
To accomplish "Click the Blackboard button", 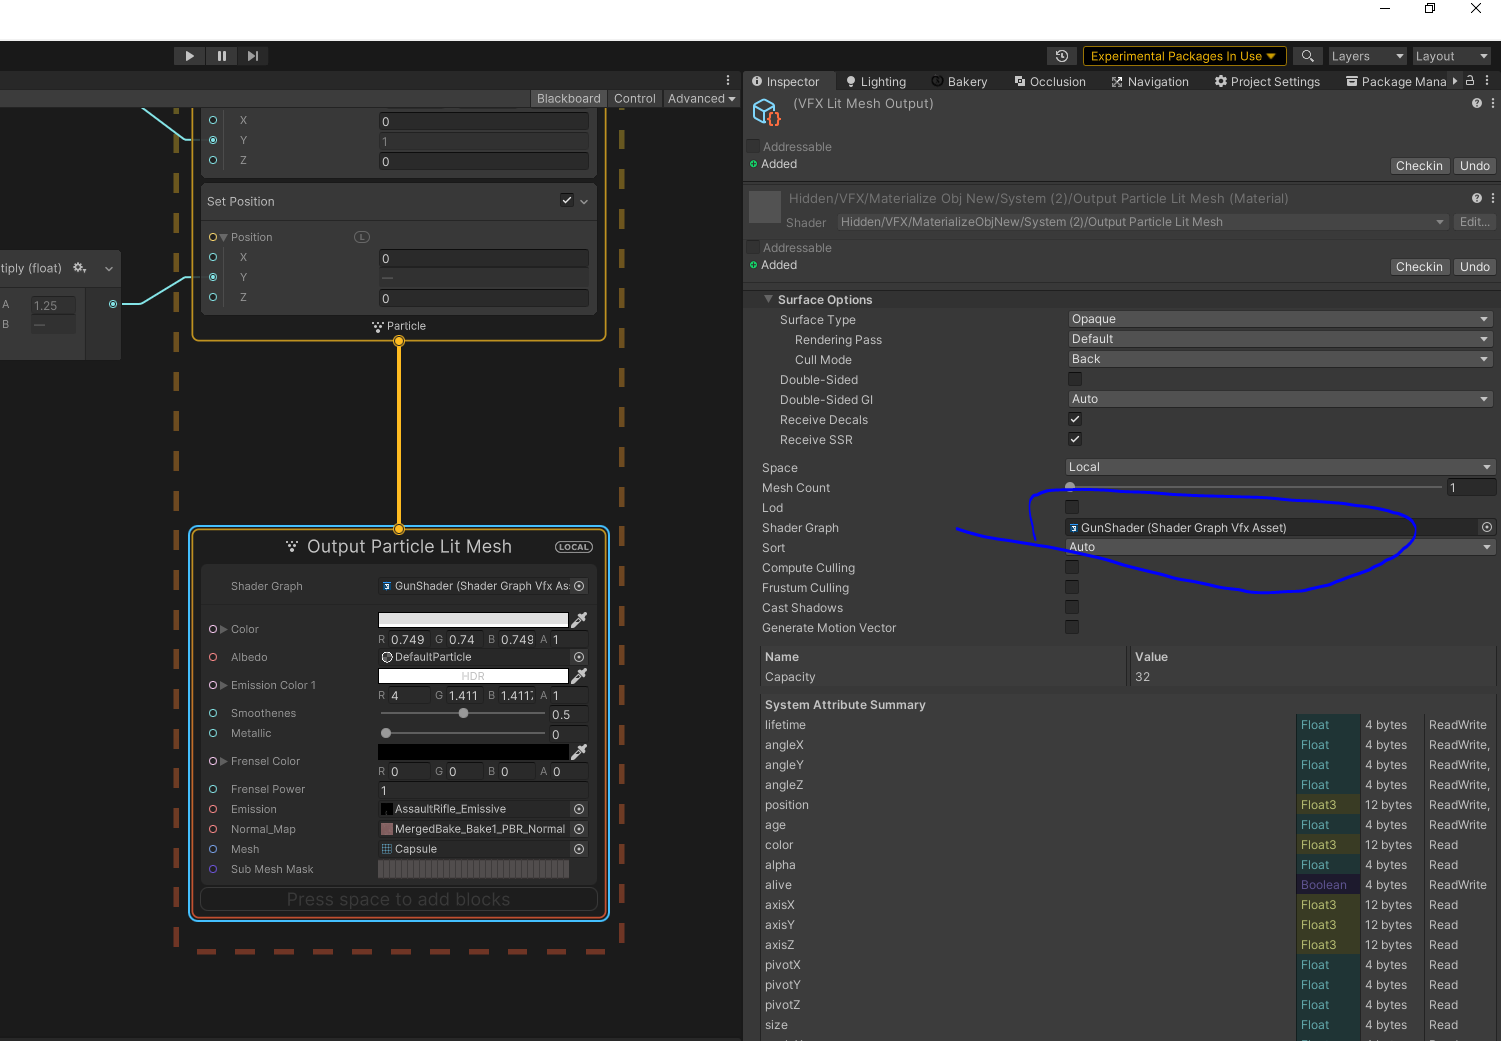I will [x=568, y=98].
